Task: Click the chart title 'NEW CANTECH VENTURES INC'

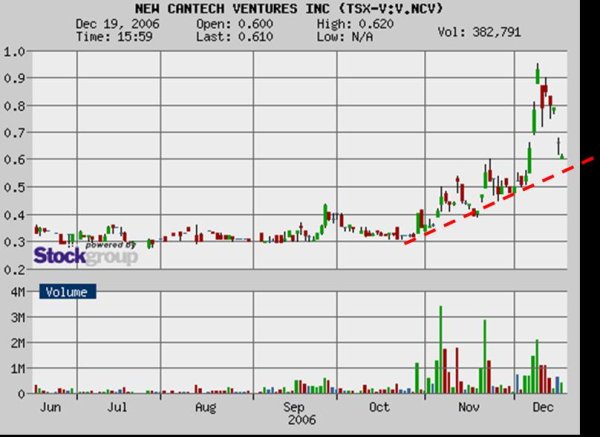Action: click(x=235, y=8)
